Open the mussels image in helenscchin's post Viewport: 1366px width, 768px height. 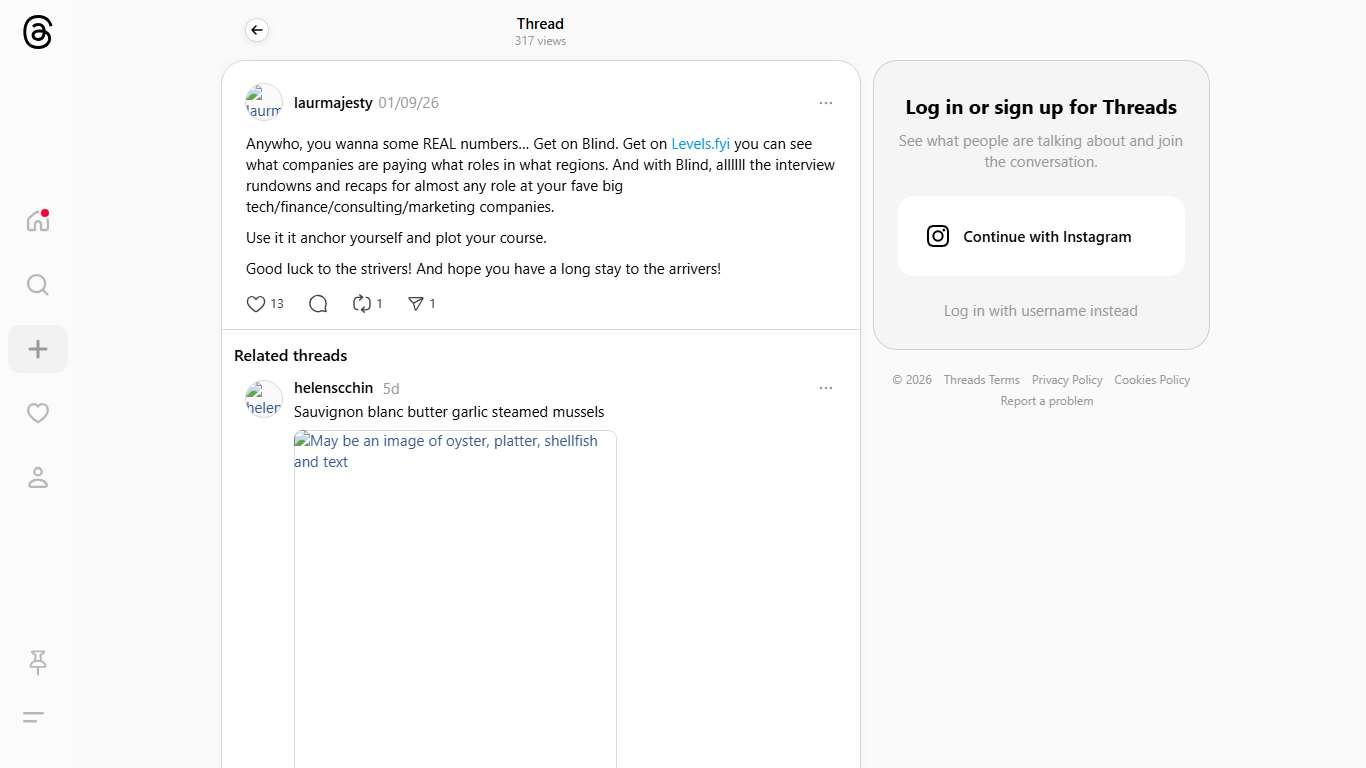pos(455,600)
